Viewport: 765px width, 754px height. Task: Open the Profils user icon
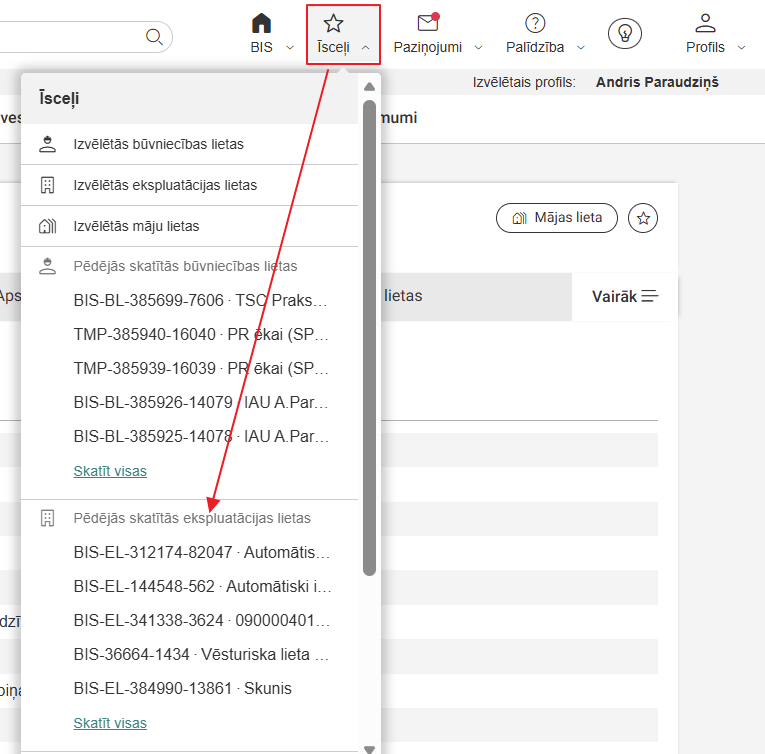706,24
